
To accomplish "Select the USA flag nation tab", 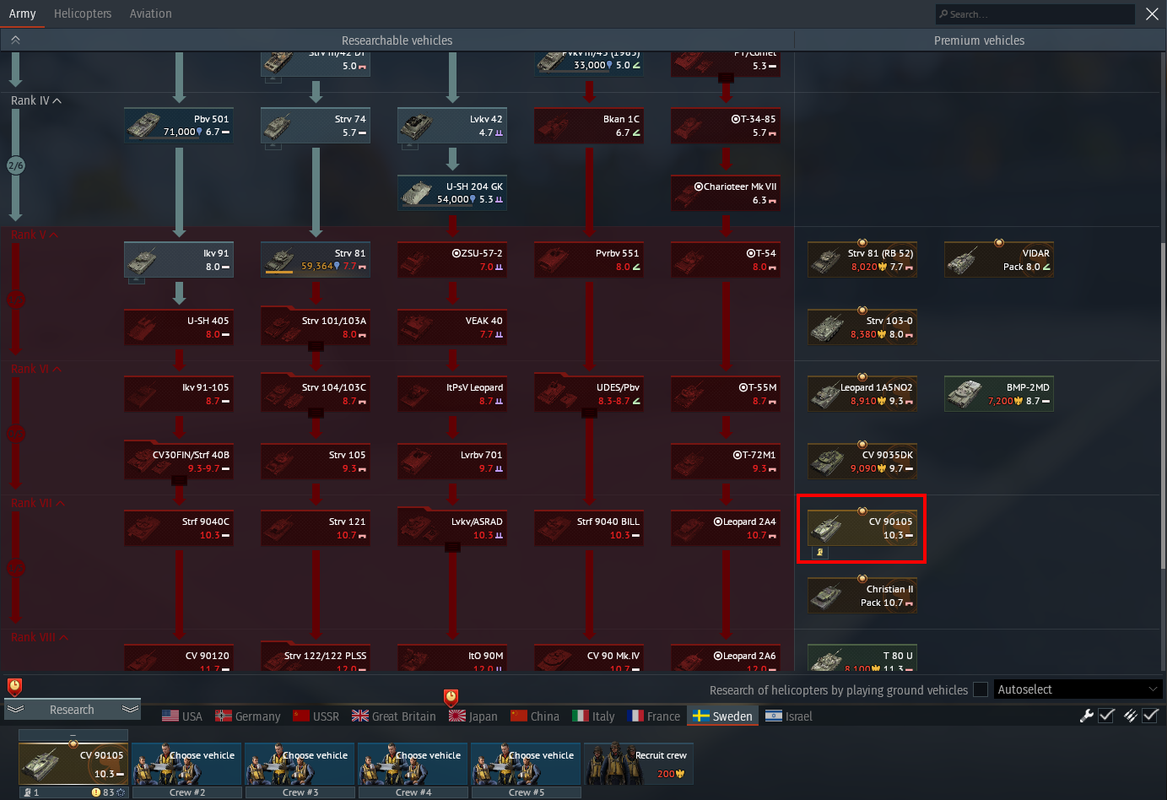I will [182, 716].
